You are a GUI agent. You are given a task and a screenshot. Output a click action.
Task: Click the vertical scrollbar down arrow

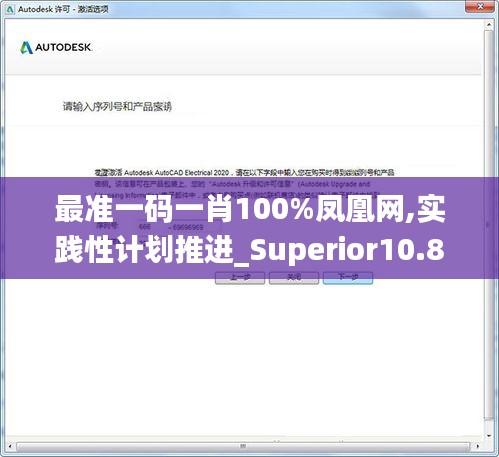coord(489,435)
